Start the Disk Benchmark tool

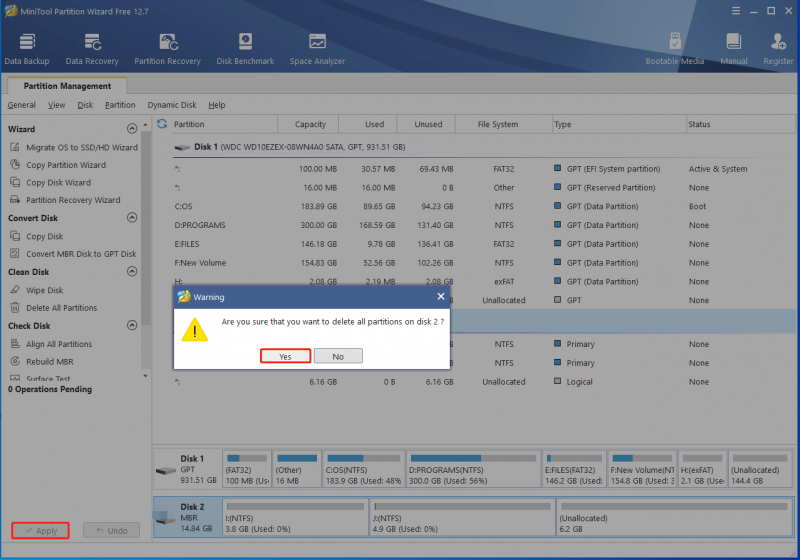pyautogui.click(x=245, y=49)
